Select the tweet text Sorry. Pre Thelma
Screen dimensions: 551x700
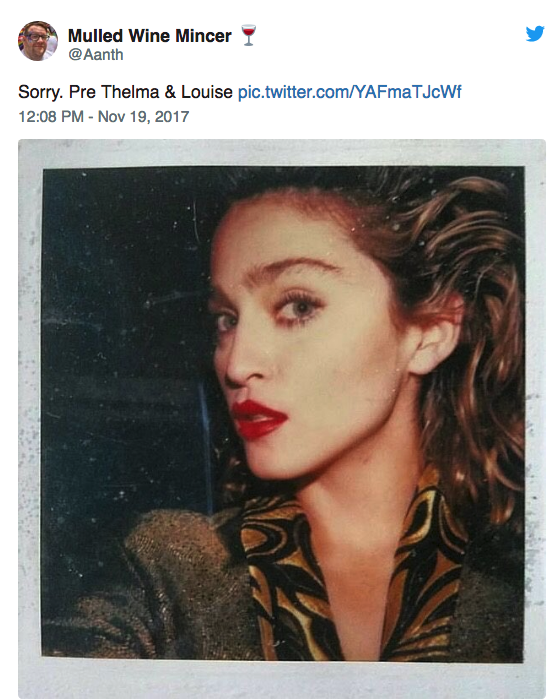[x=88, y=92]
